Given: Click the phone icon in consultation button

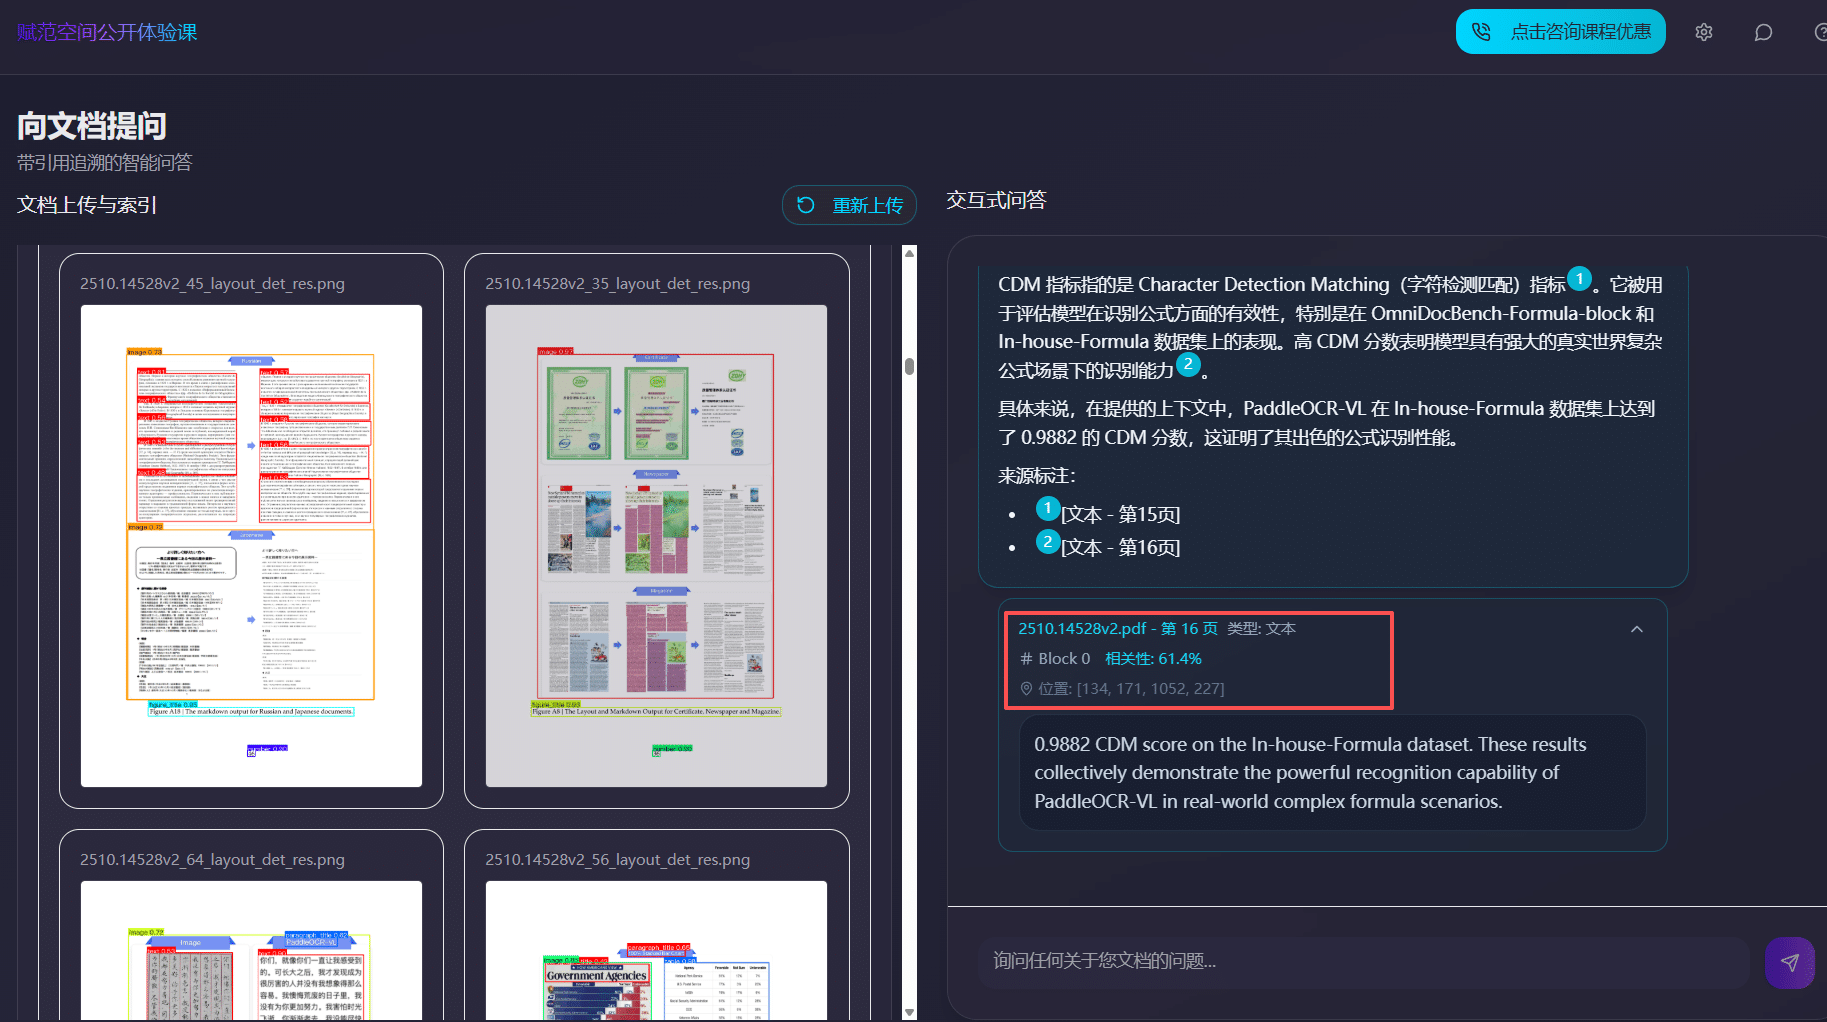Looking at the screenshot, I should pos(1482,32).
